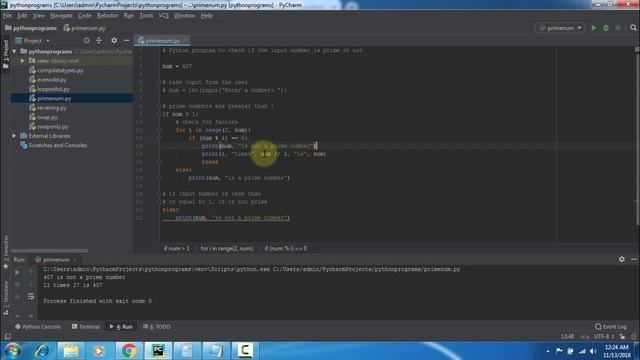The height and width of the screenshot is (360, 640).
Task: Expand External Libraries node
Action: point(14,136)
